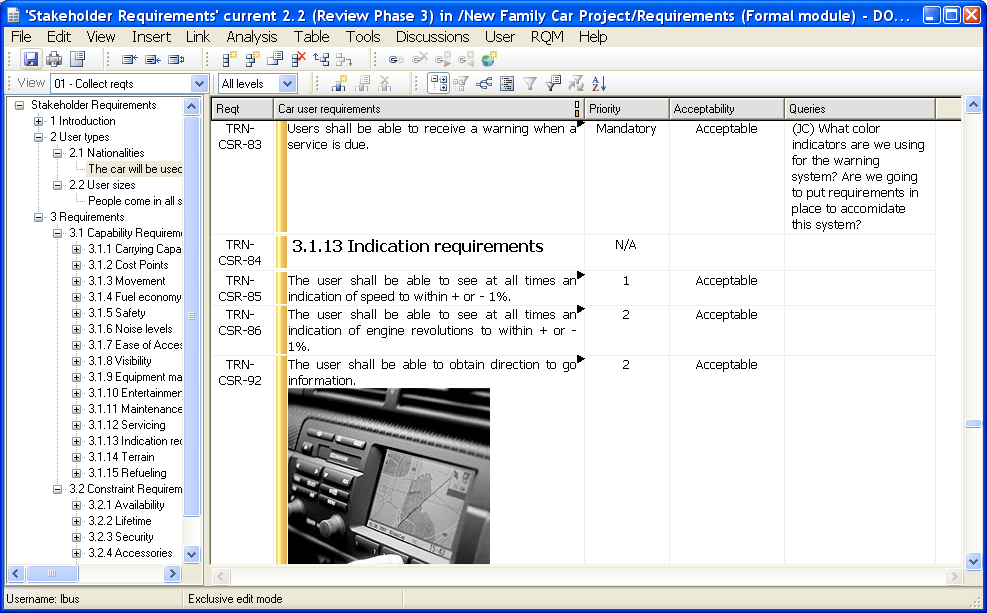The image size is (987, 613).
Task: Open the Analysis menu
Action: (252, 37)
